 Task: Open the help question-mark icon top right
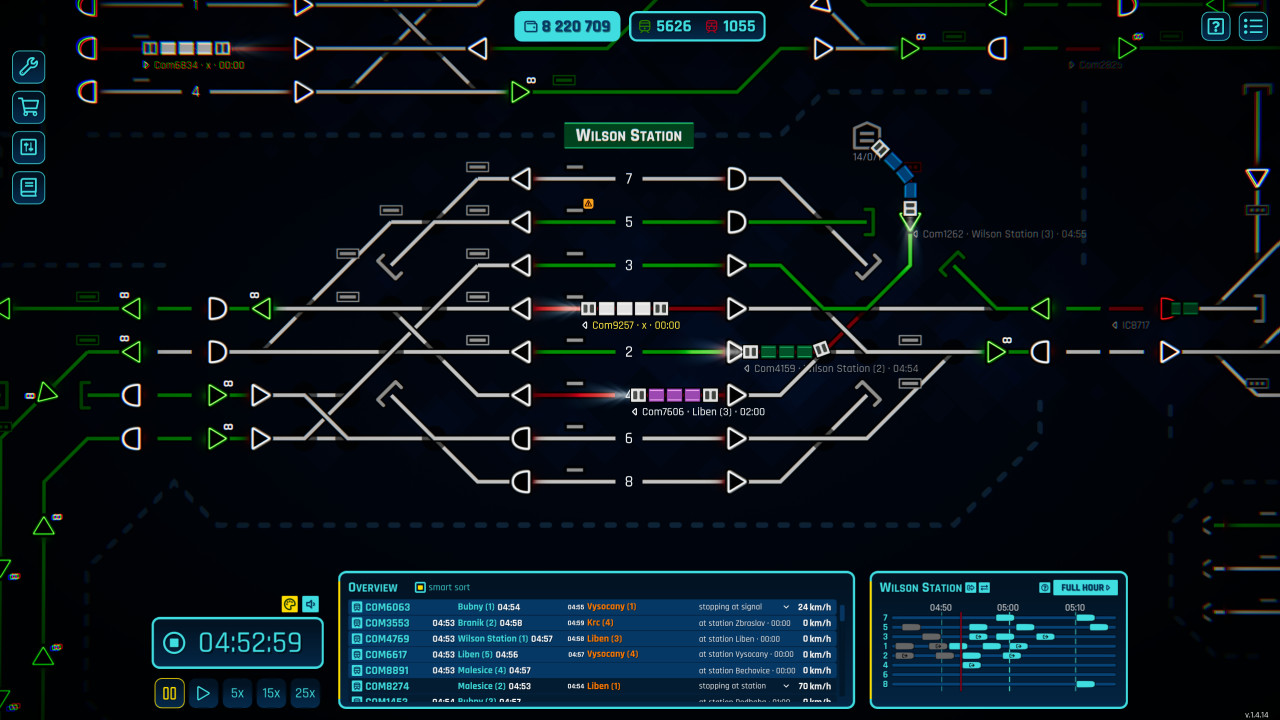coord(1215,26)
